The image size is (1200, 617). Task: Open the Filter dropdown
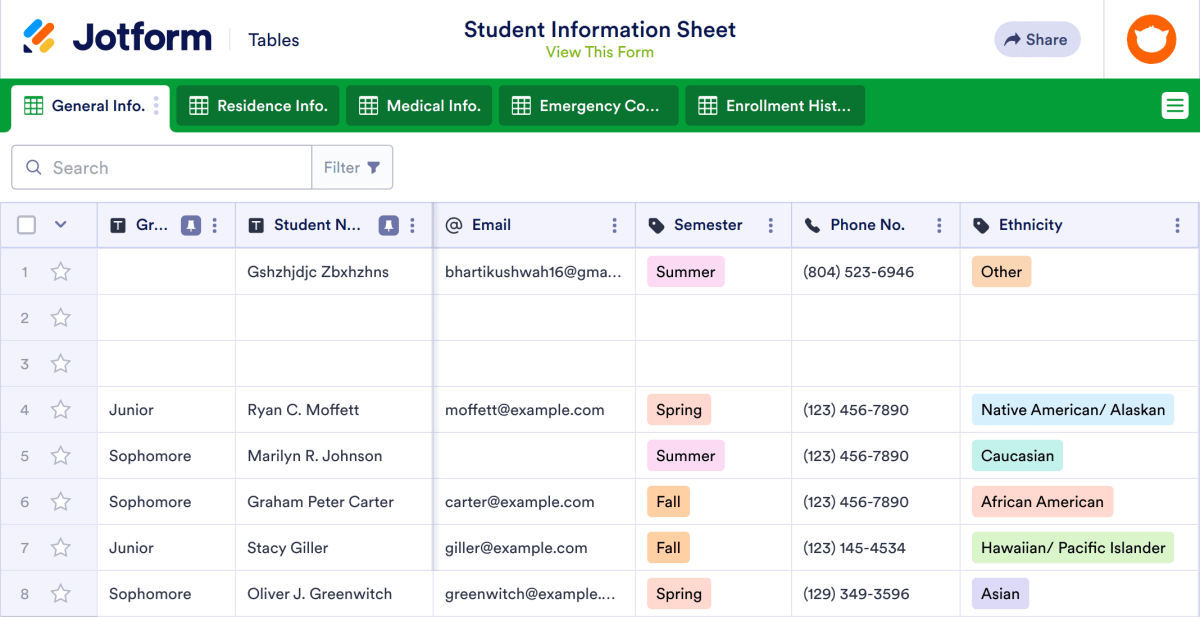click(352, 167)
